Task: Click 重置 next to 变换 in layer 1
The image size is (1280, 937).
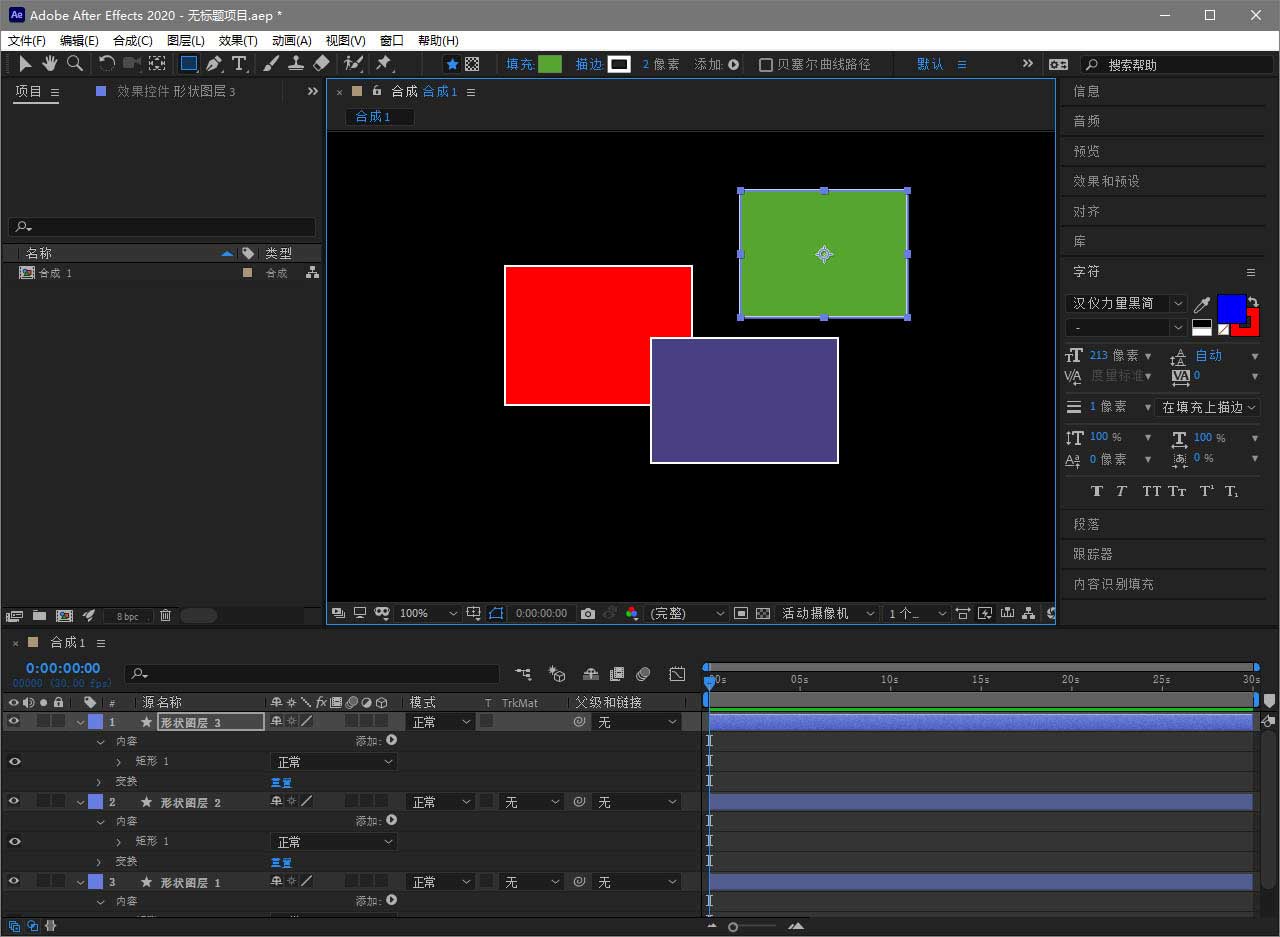Action: [x=281, y=782]
